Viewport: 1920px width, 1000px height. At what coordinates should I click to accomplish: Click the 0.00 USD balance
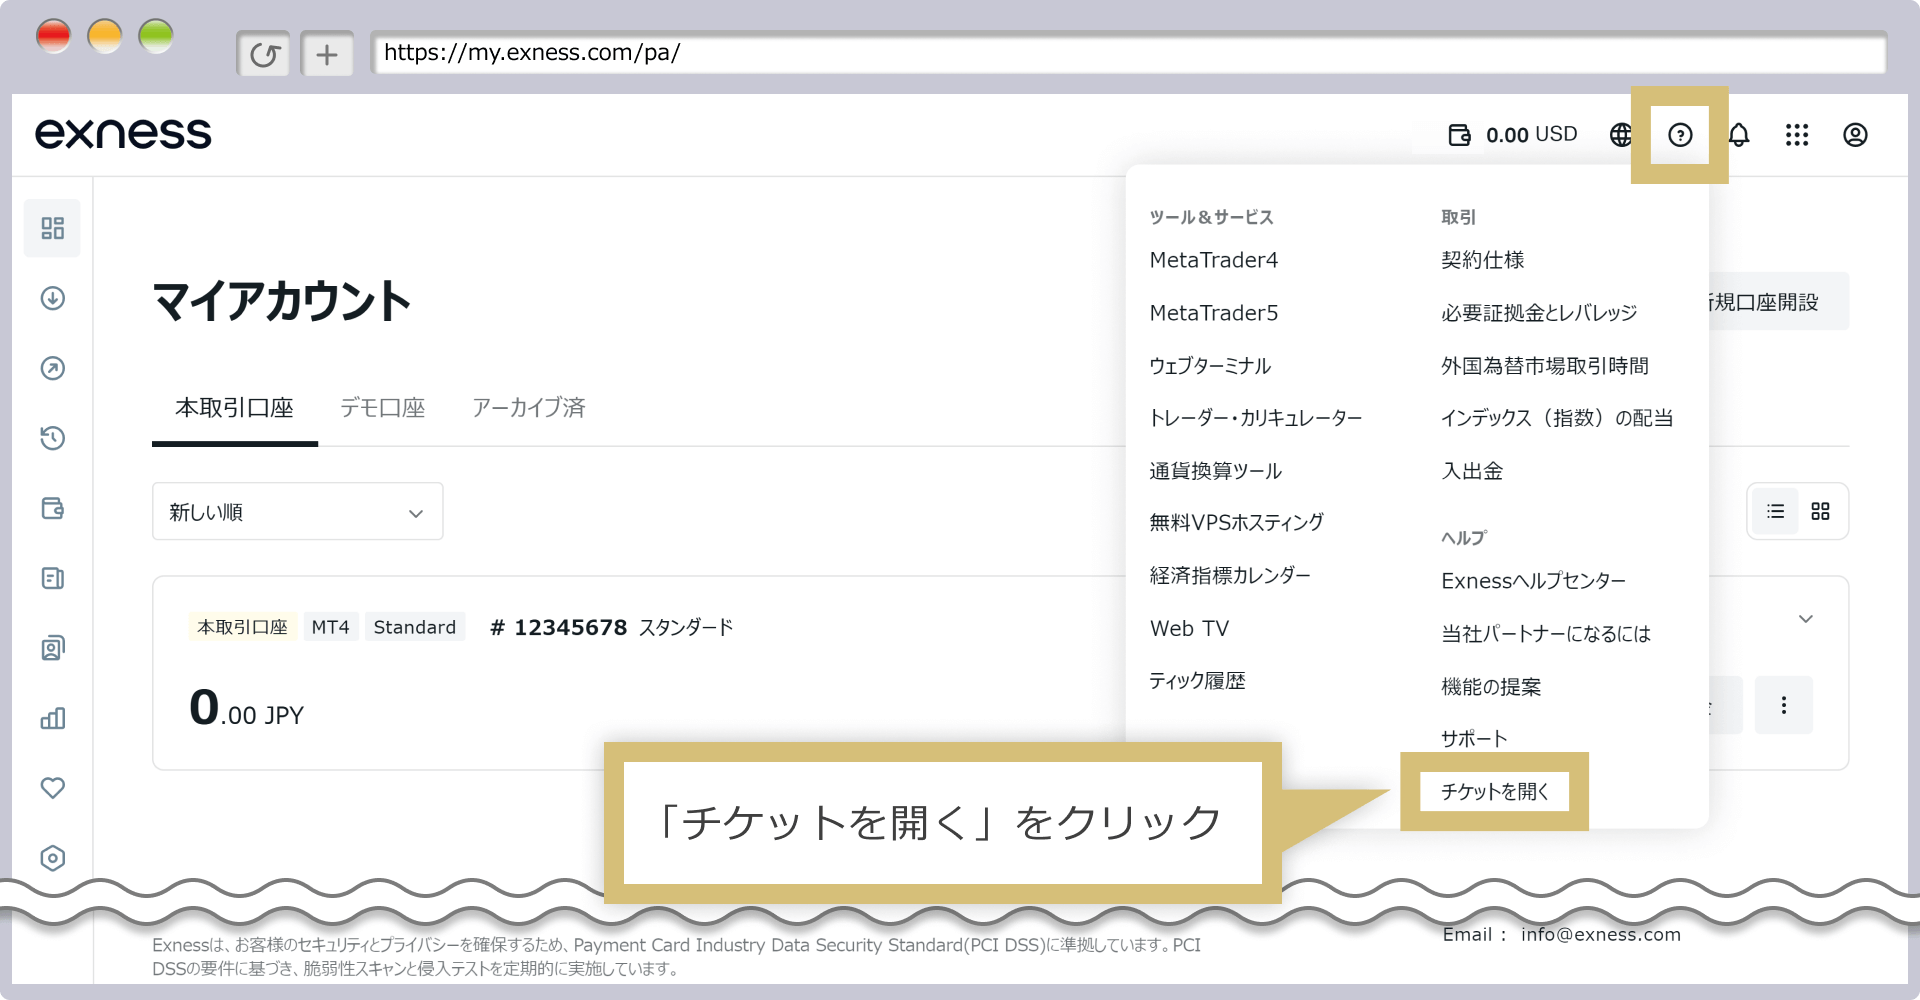tap(1531, 135)
